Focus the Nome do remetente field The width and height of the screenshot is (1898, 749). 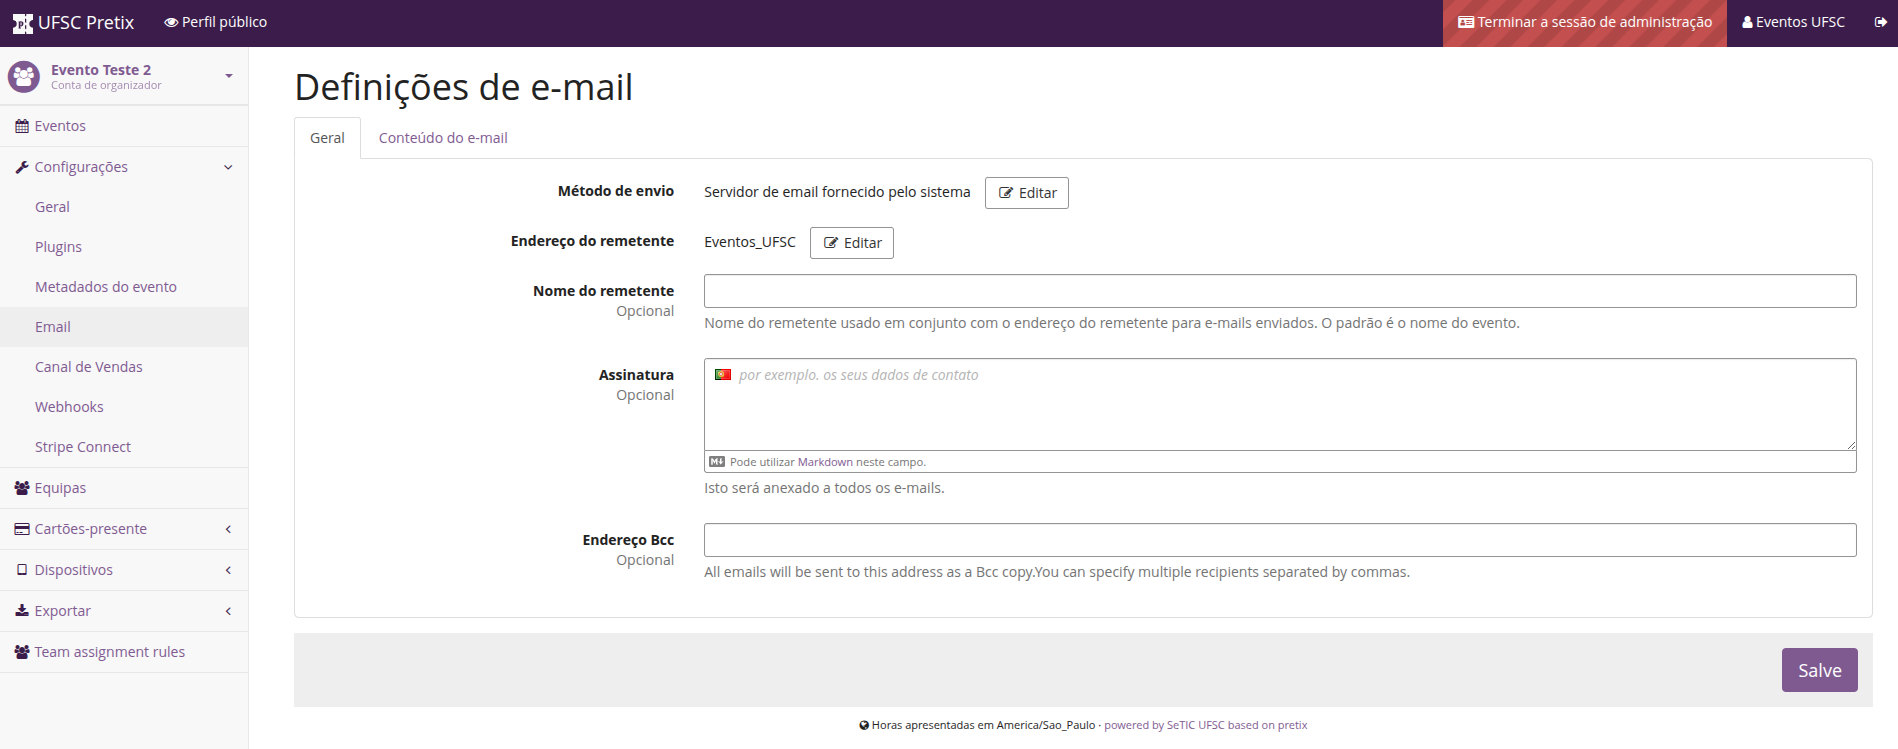point(1280,291)
